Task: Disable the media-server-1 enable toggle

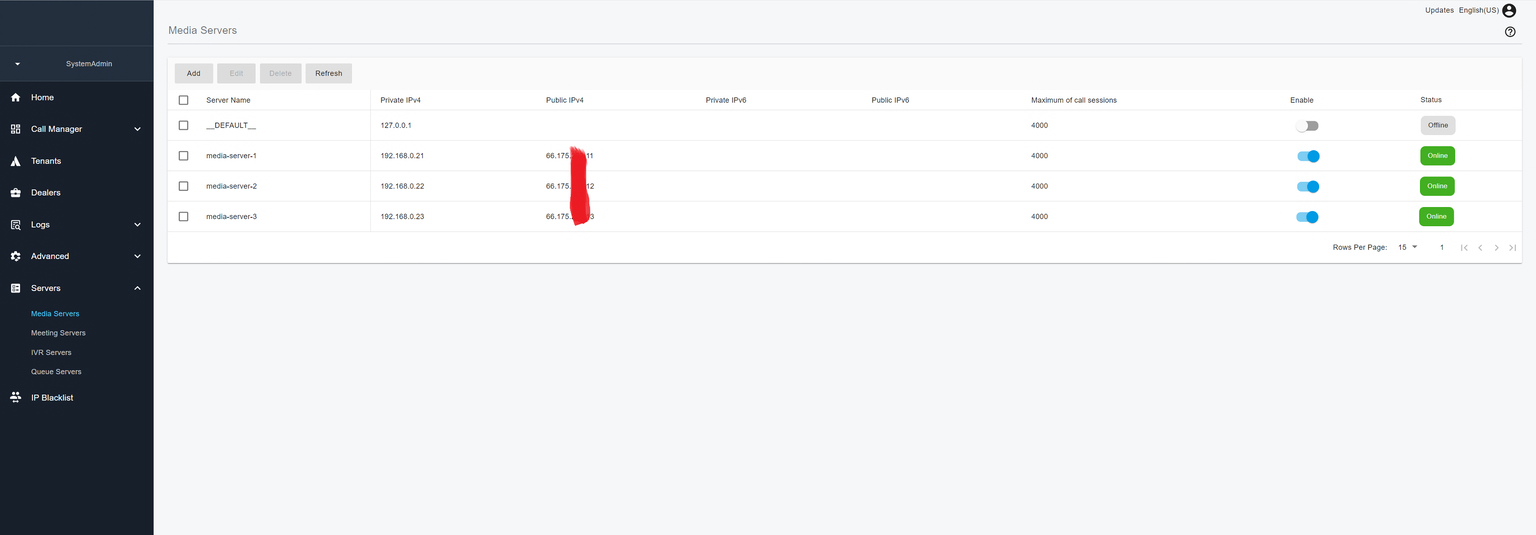Action: pyautogui.click(x=1308, y=156)
